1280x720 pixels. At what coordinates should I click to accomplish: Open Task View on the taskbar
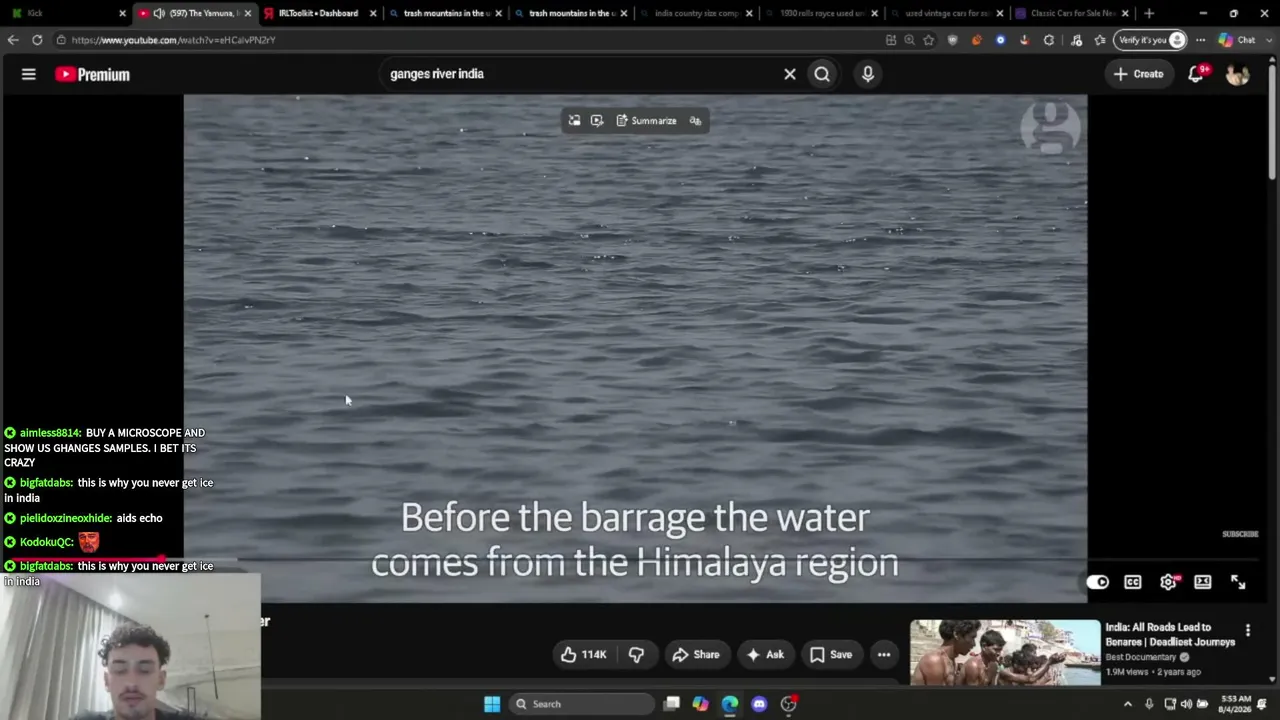(x=672, y=704)
